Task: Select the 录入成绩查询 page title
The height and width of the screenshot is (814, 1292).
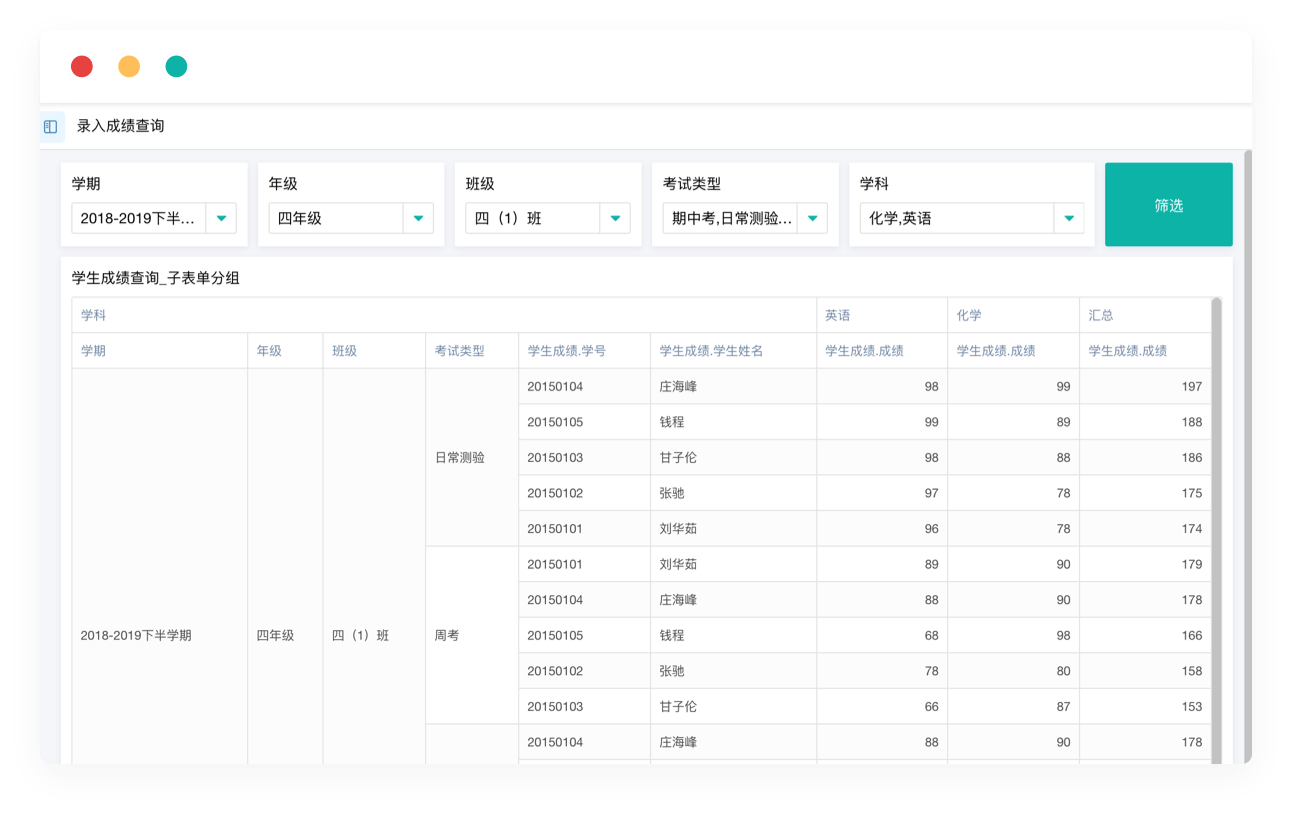Action: click(120, 126)
